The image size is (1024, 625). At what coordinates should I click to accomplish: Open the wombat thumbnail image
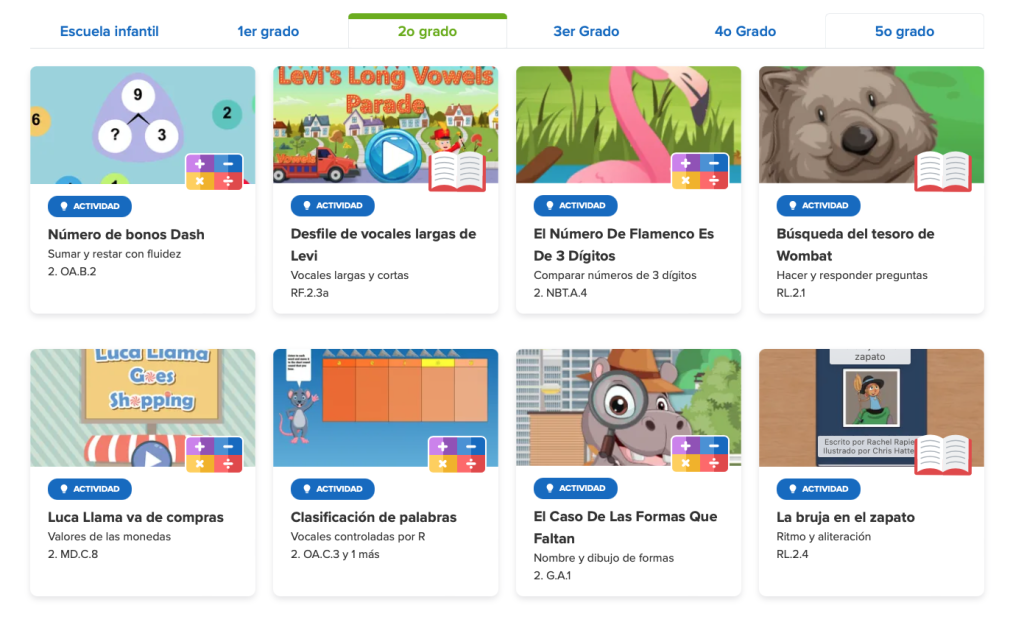click(871, 125)
